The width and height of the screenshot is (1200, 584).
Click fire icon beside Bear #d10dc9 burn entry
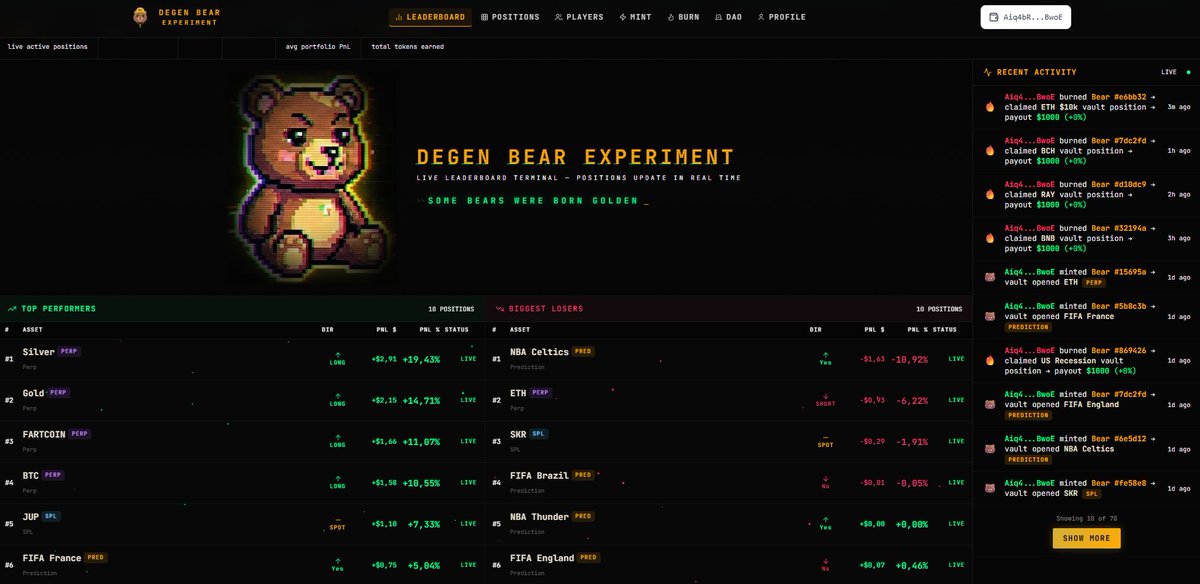pos(990,194)
